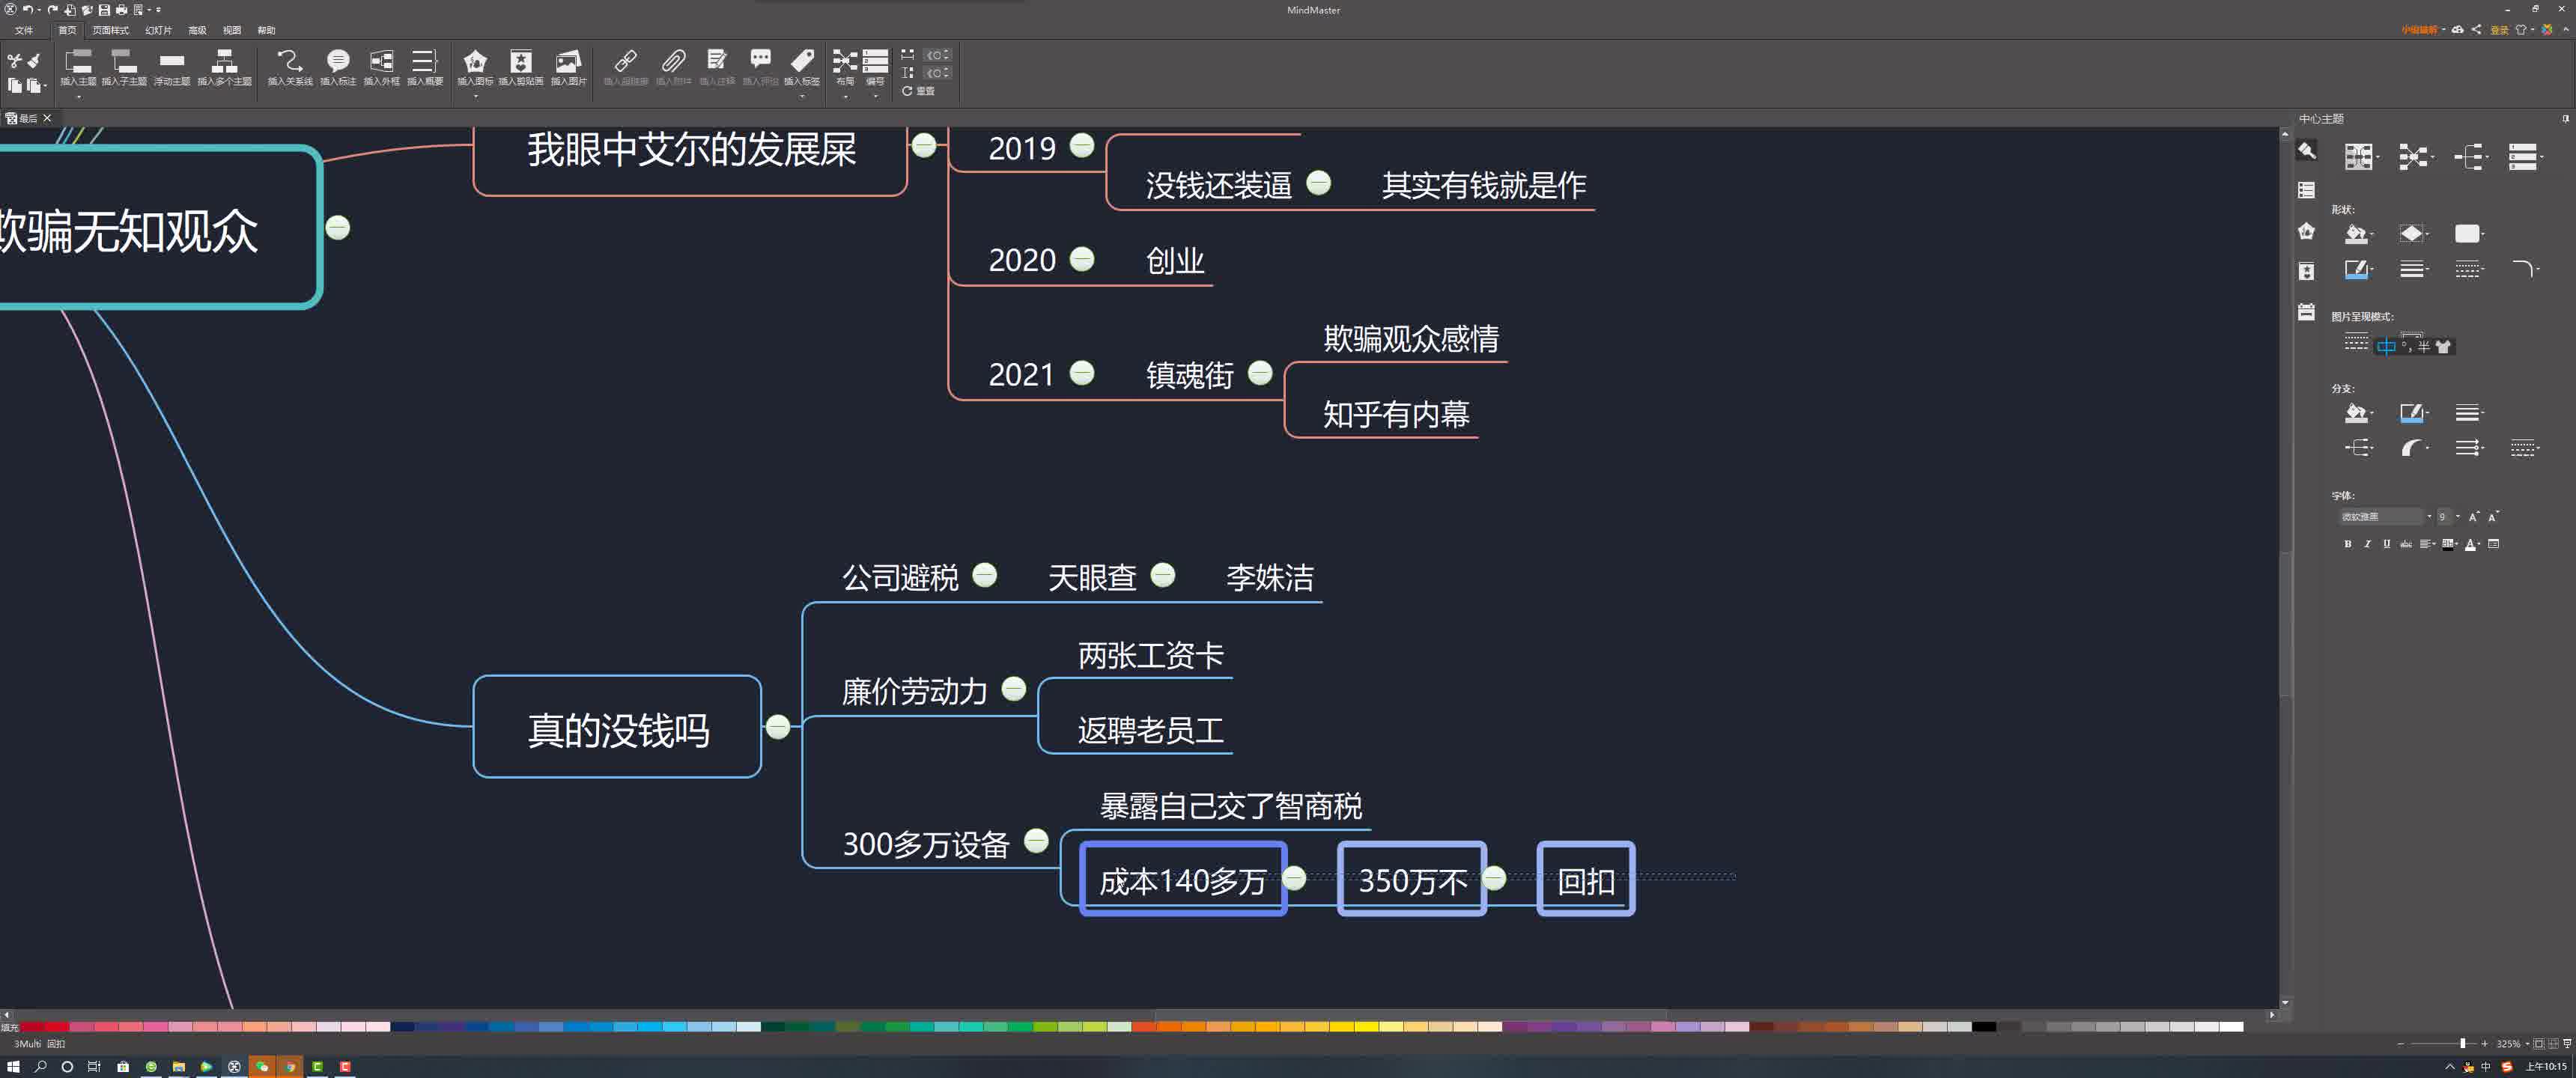This screenshot has width=2576, height=1078.
Task: Open Insert Clipart (插入剪贴画)
Action: pos(521,67)
